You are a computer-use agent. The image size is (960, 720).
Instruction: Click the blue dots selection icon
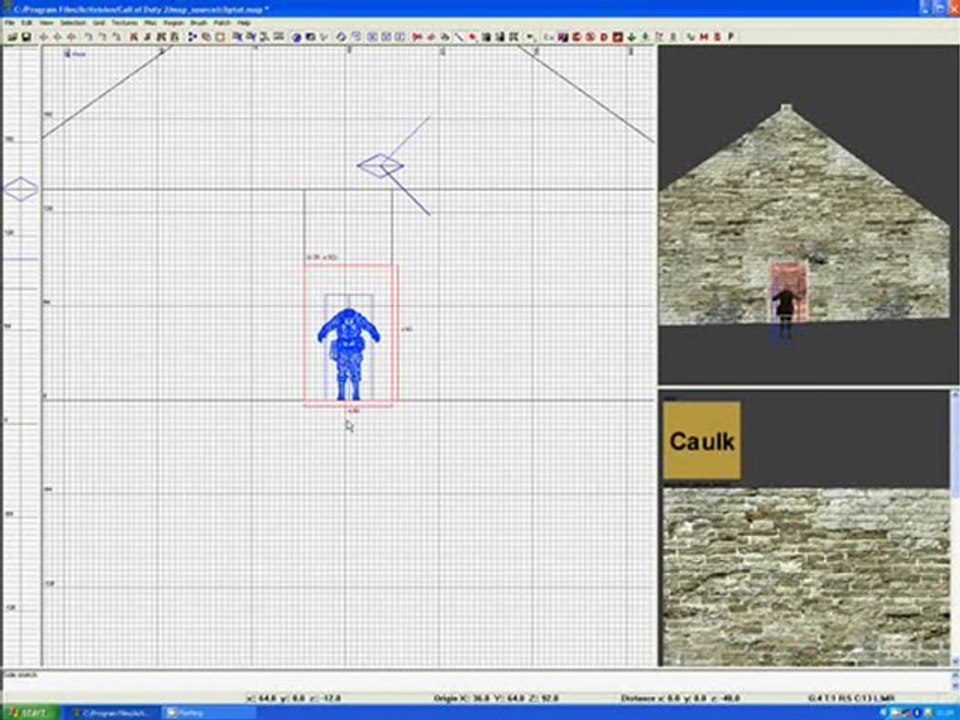[x=192, y=37]
